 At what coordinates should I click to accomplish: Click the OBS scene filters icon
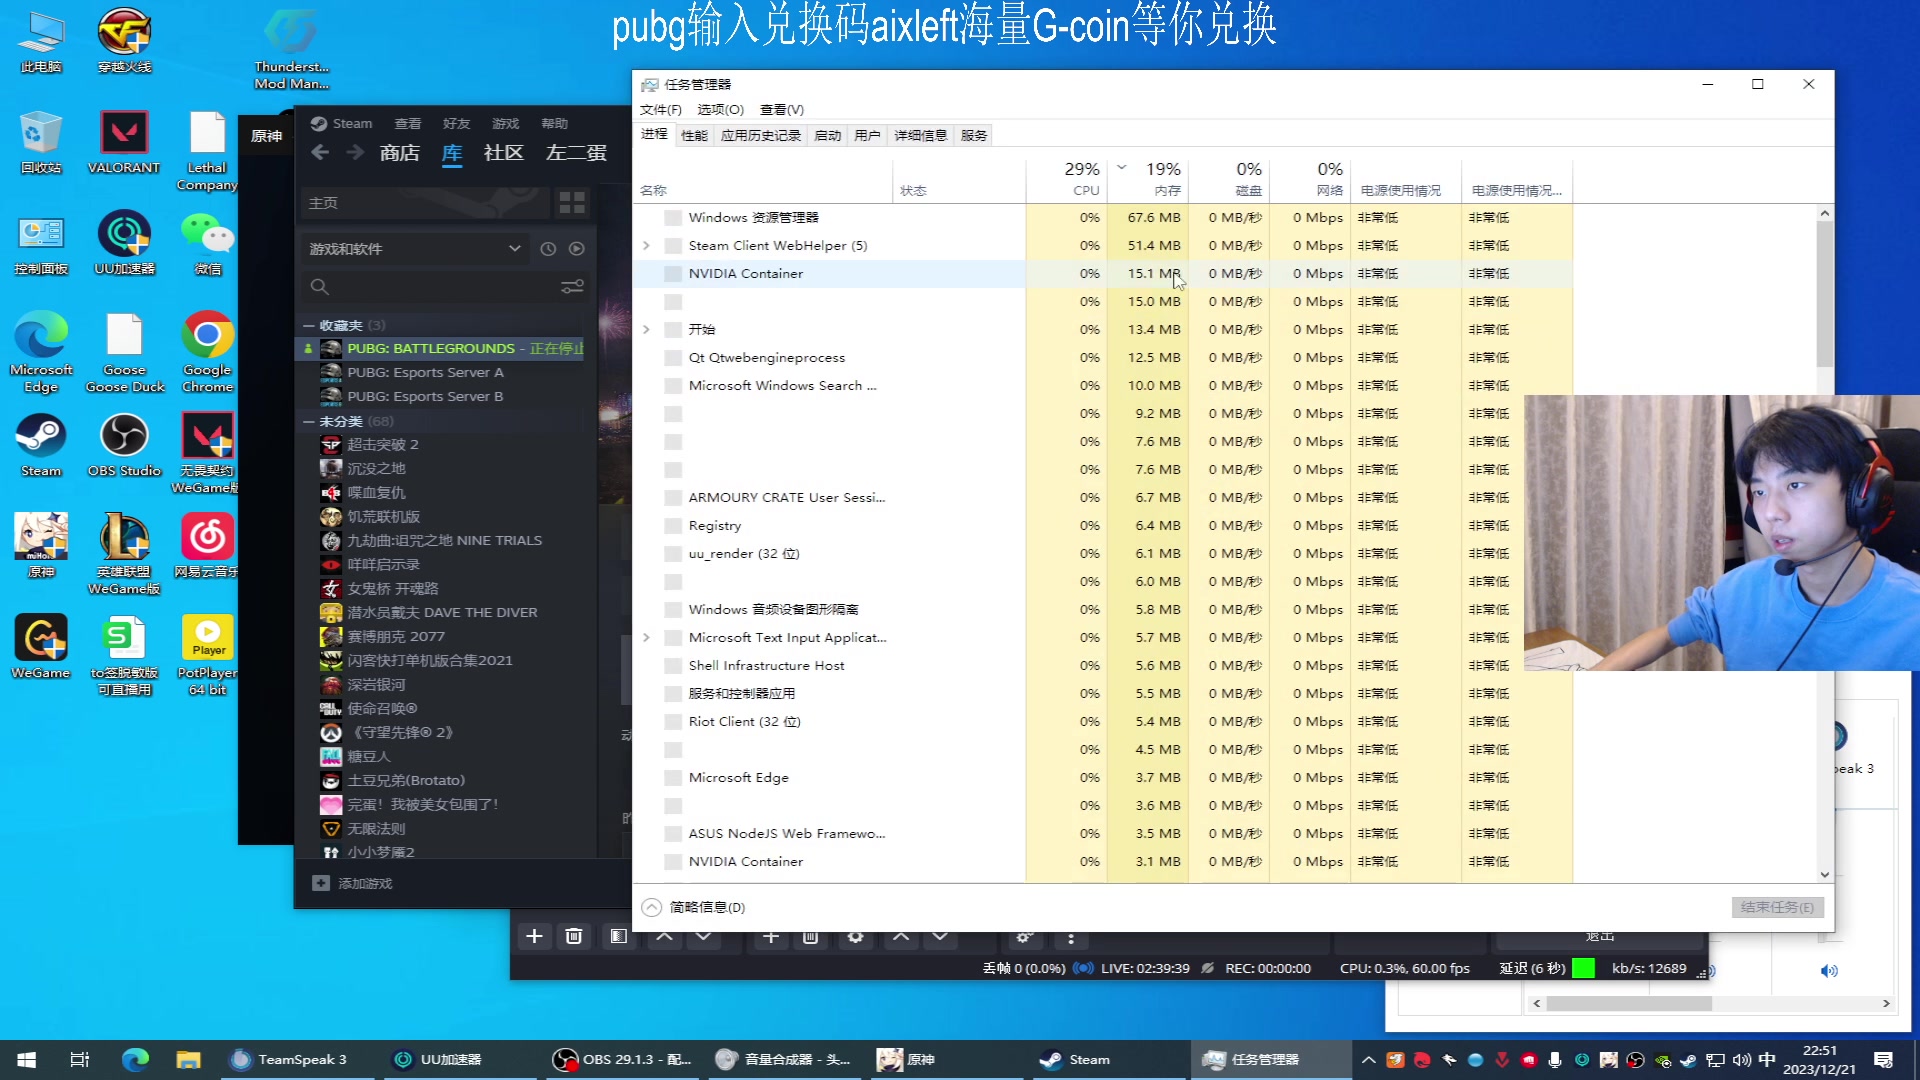pyautogui.click(x=618, y=936)
